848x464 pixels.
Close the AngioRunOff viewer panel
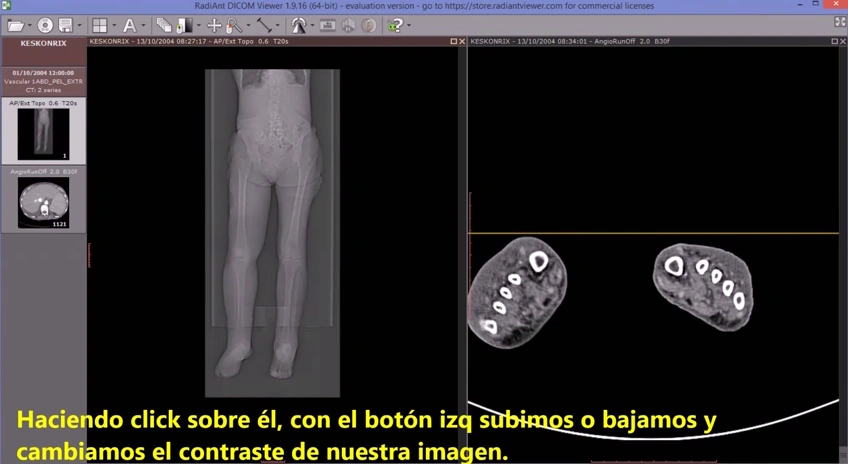click(843, 41)
